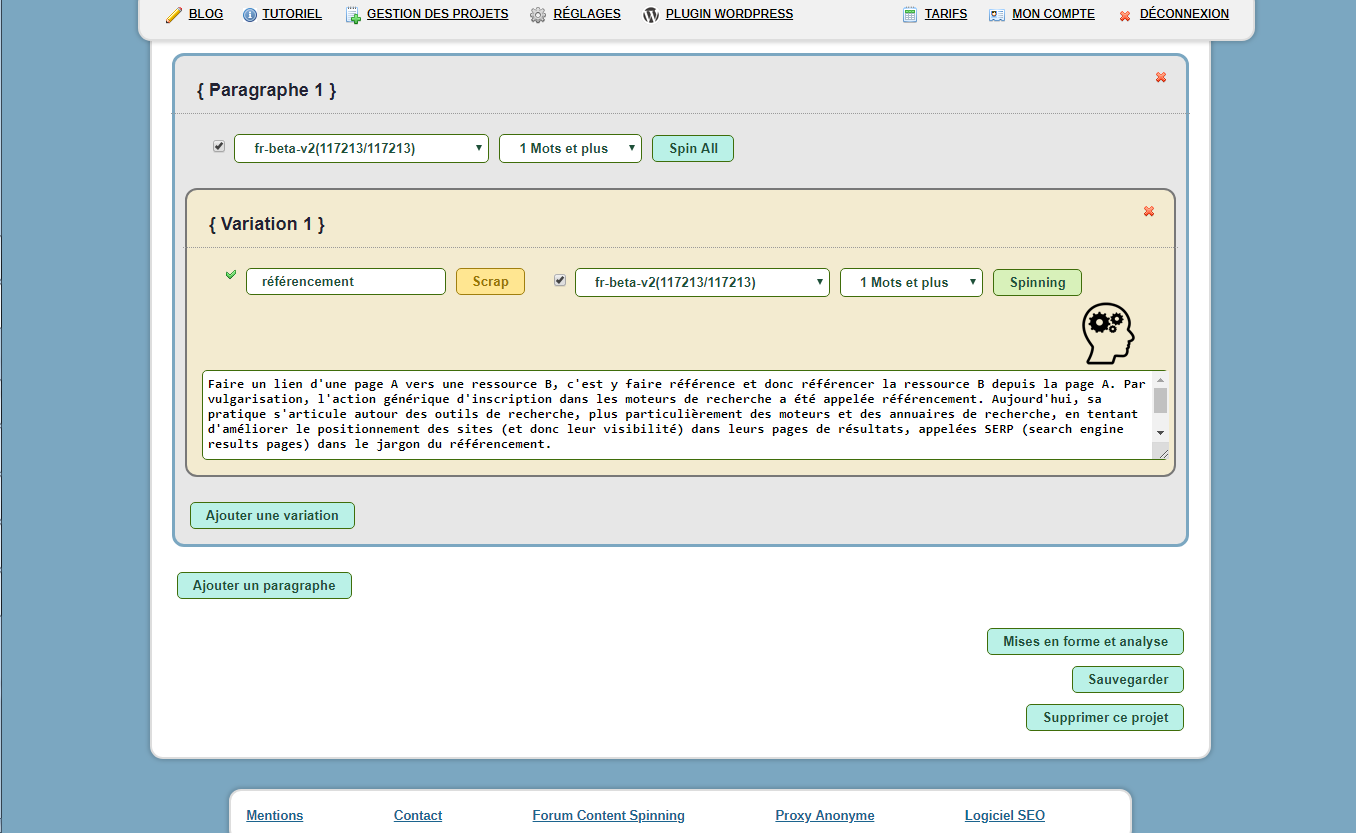Click the Spin All button

[693, 148]
